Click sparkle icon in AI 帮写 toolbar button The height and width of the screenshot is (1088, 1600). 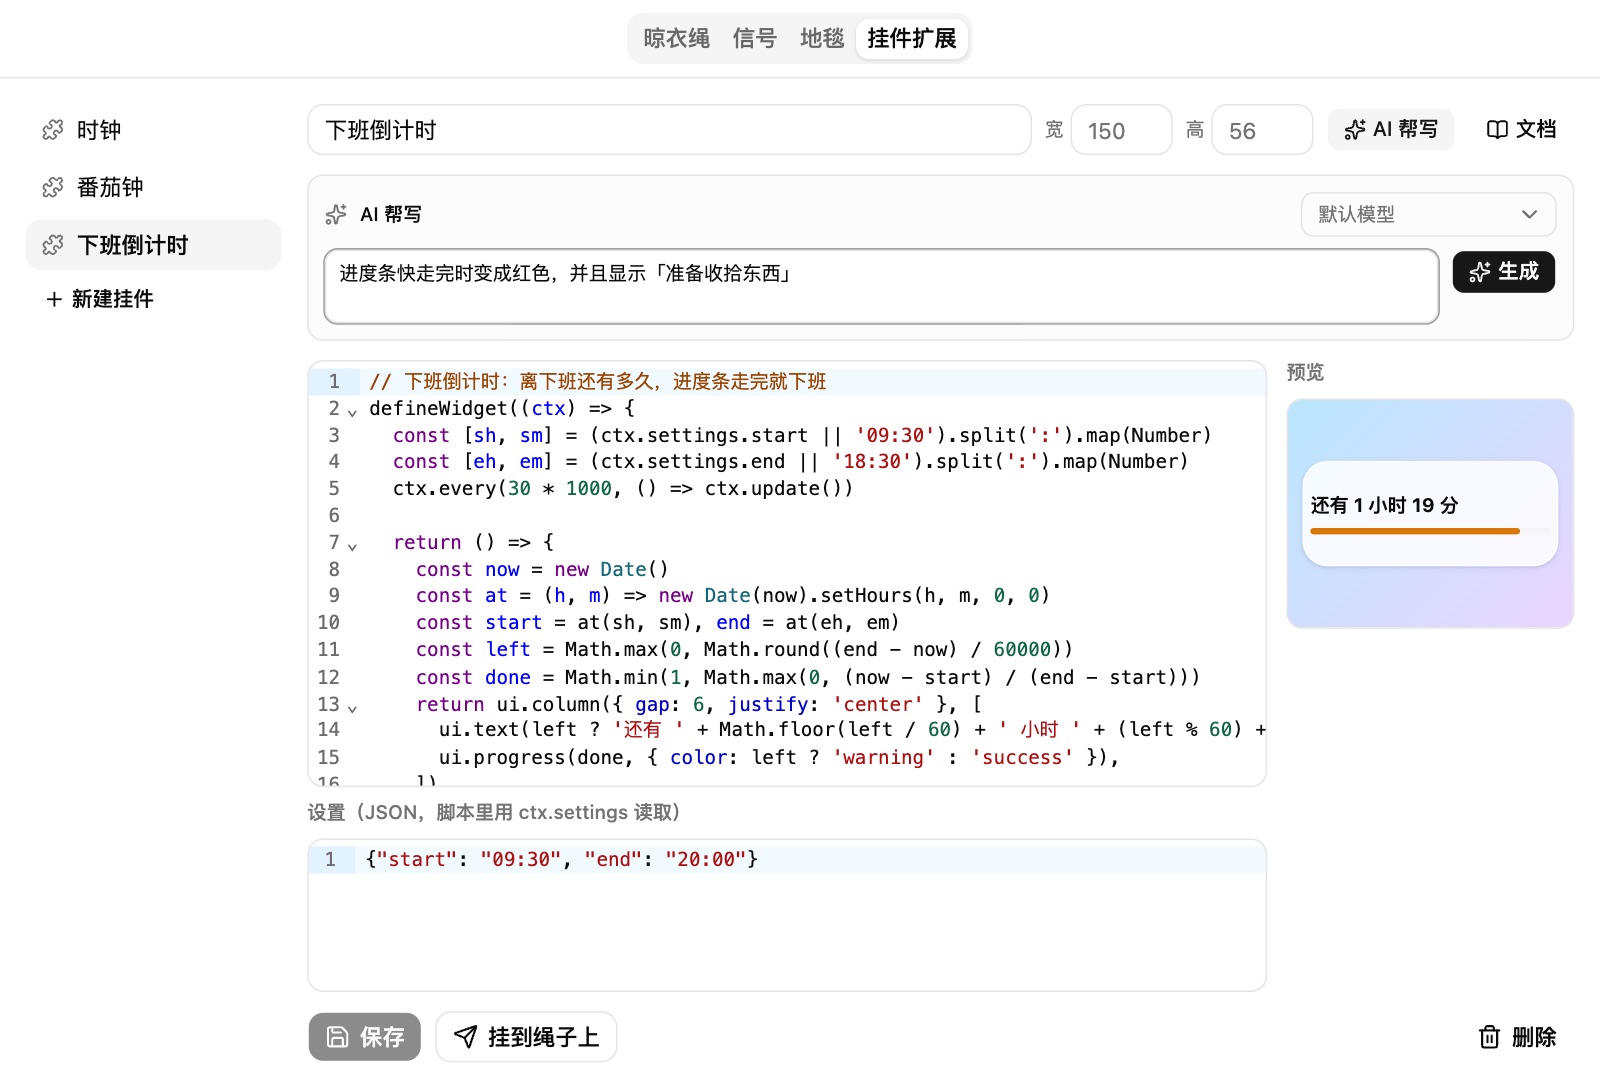(x=1355, y=130)
